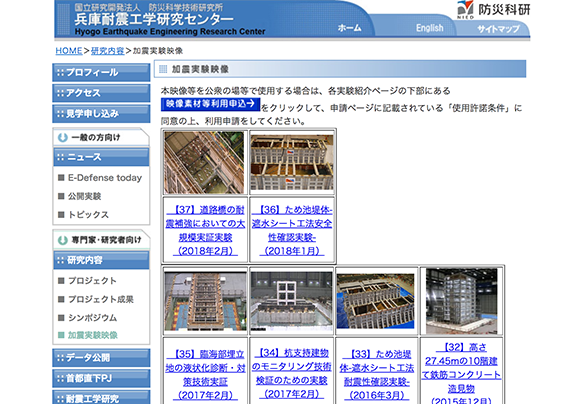This screenshot has width=584, height=404.
Task: Open the 【36】ため池堤体 2018年1月 link
Action: pyautogui.click(x=292, y=230)
